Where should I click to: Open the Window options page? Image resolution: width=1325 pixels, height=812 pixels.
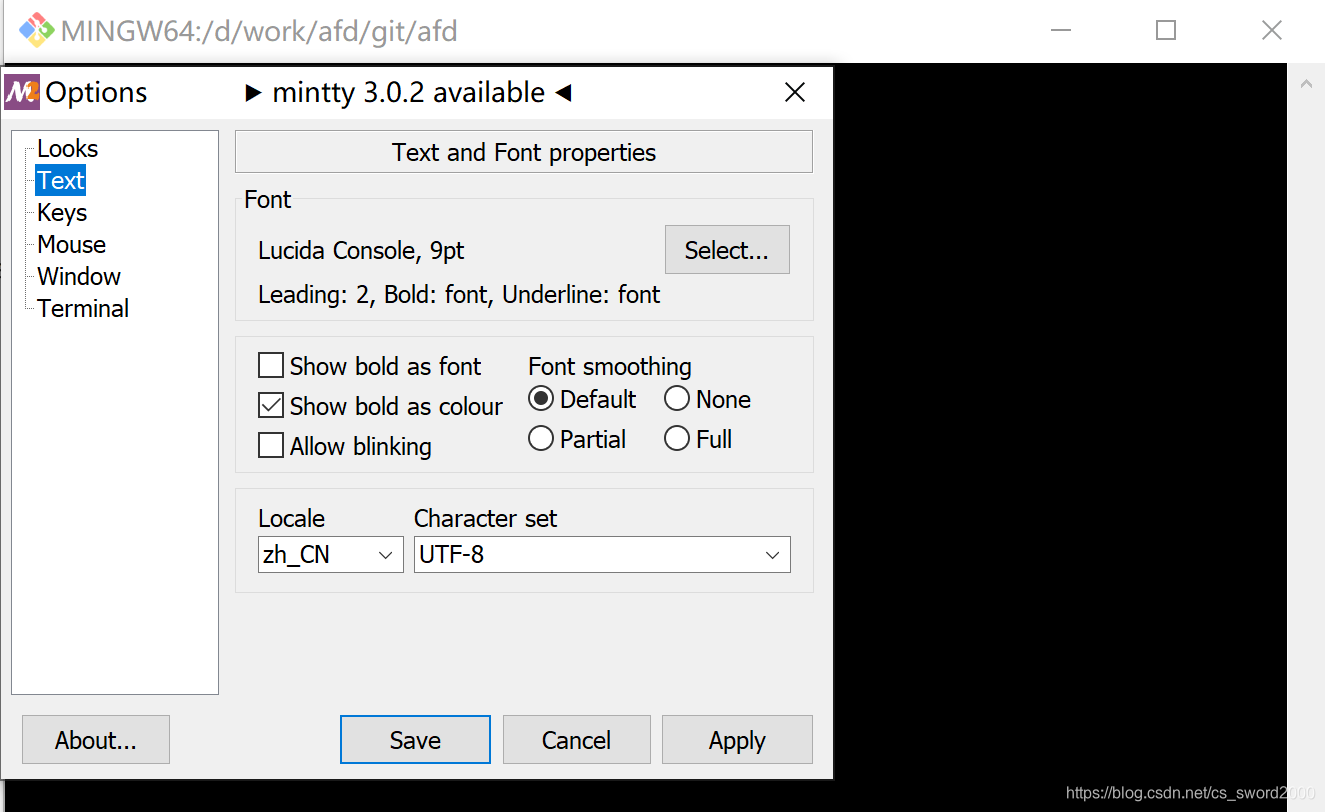(x=79, y=277)
